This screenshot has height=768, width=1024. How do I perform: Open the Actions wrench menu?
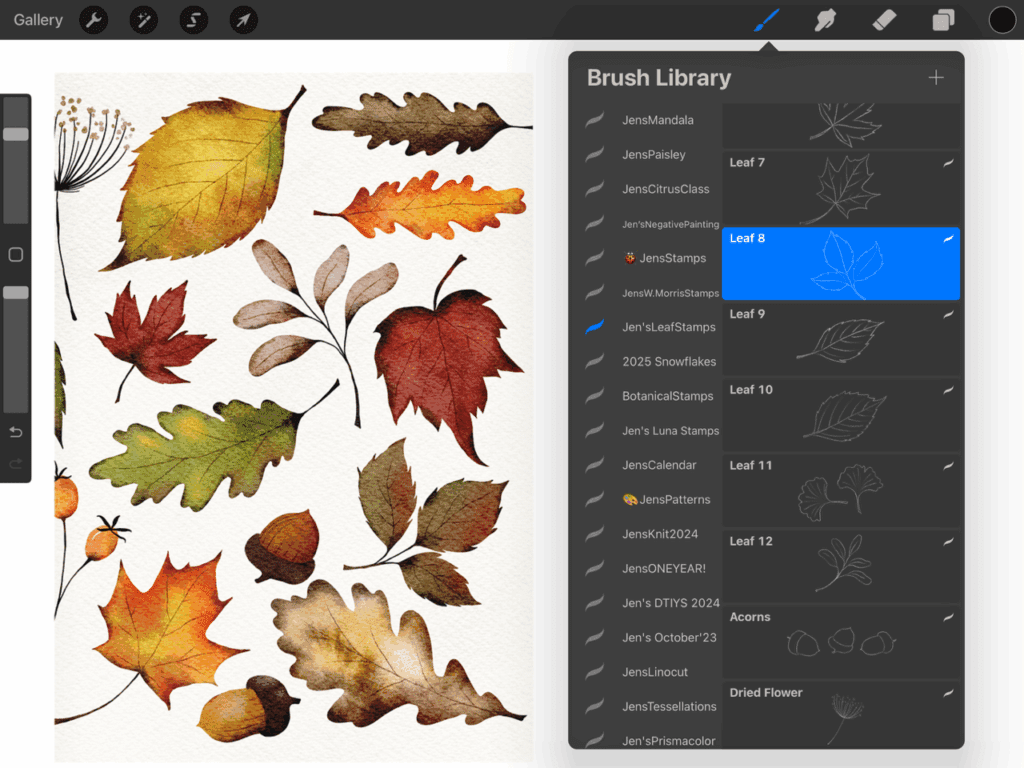coord(93,20)
